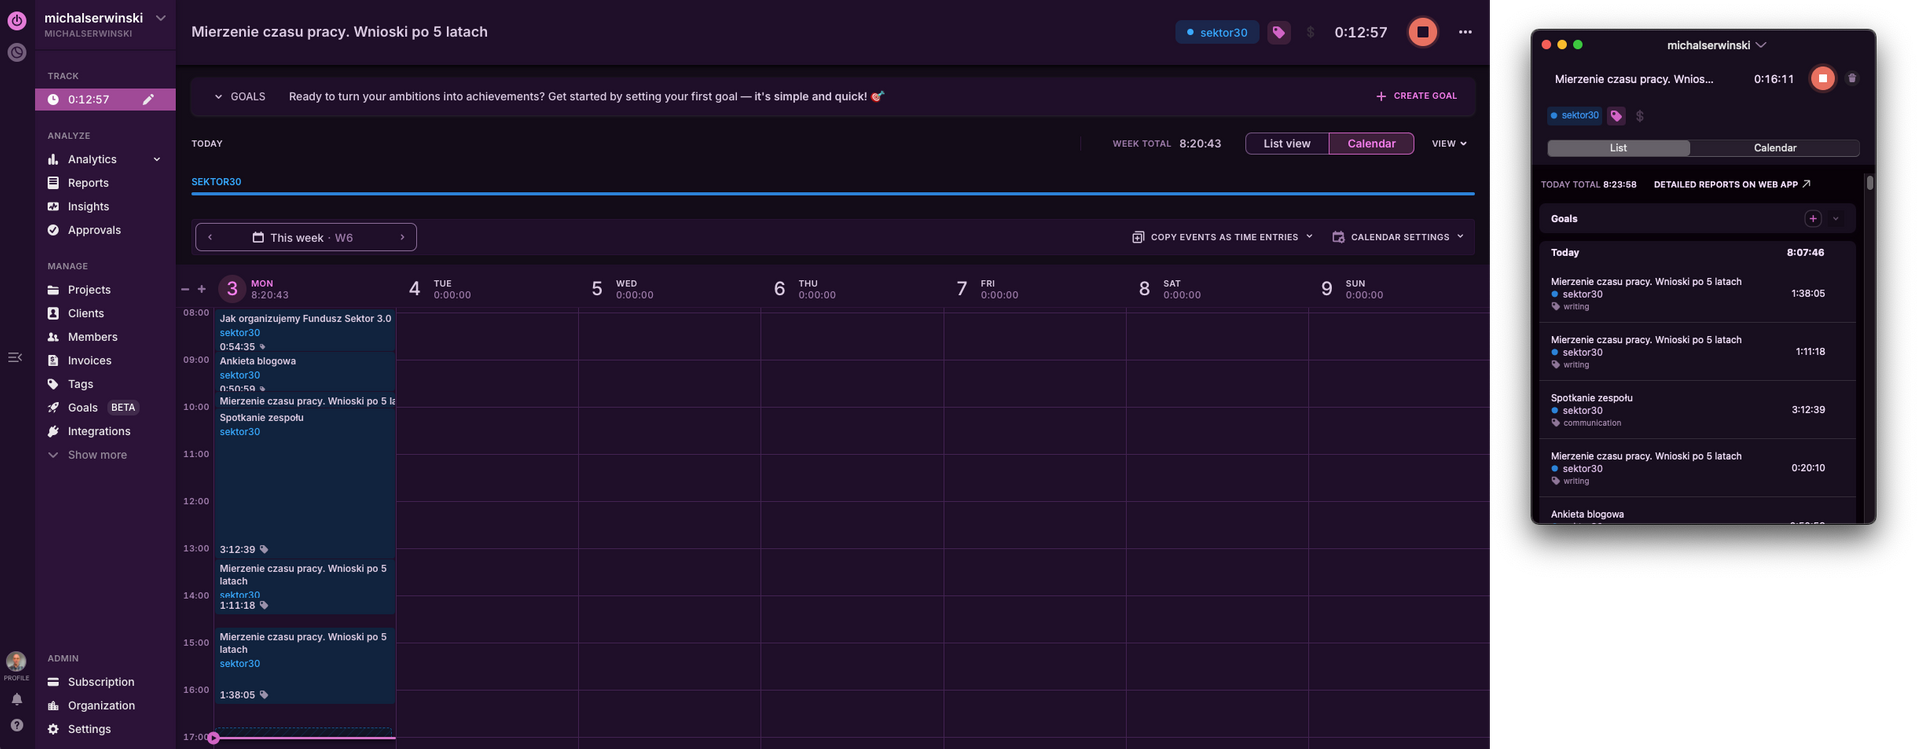Edit the running timer via the pencil icon

(x=148, y=99)
